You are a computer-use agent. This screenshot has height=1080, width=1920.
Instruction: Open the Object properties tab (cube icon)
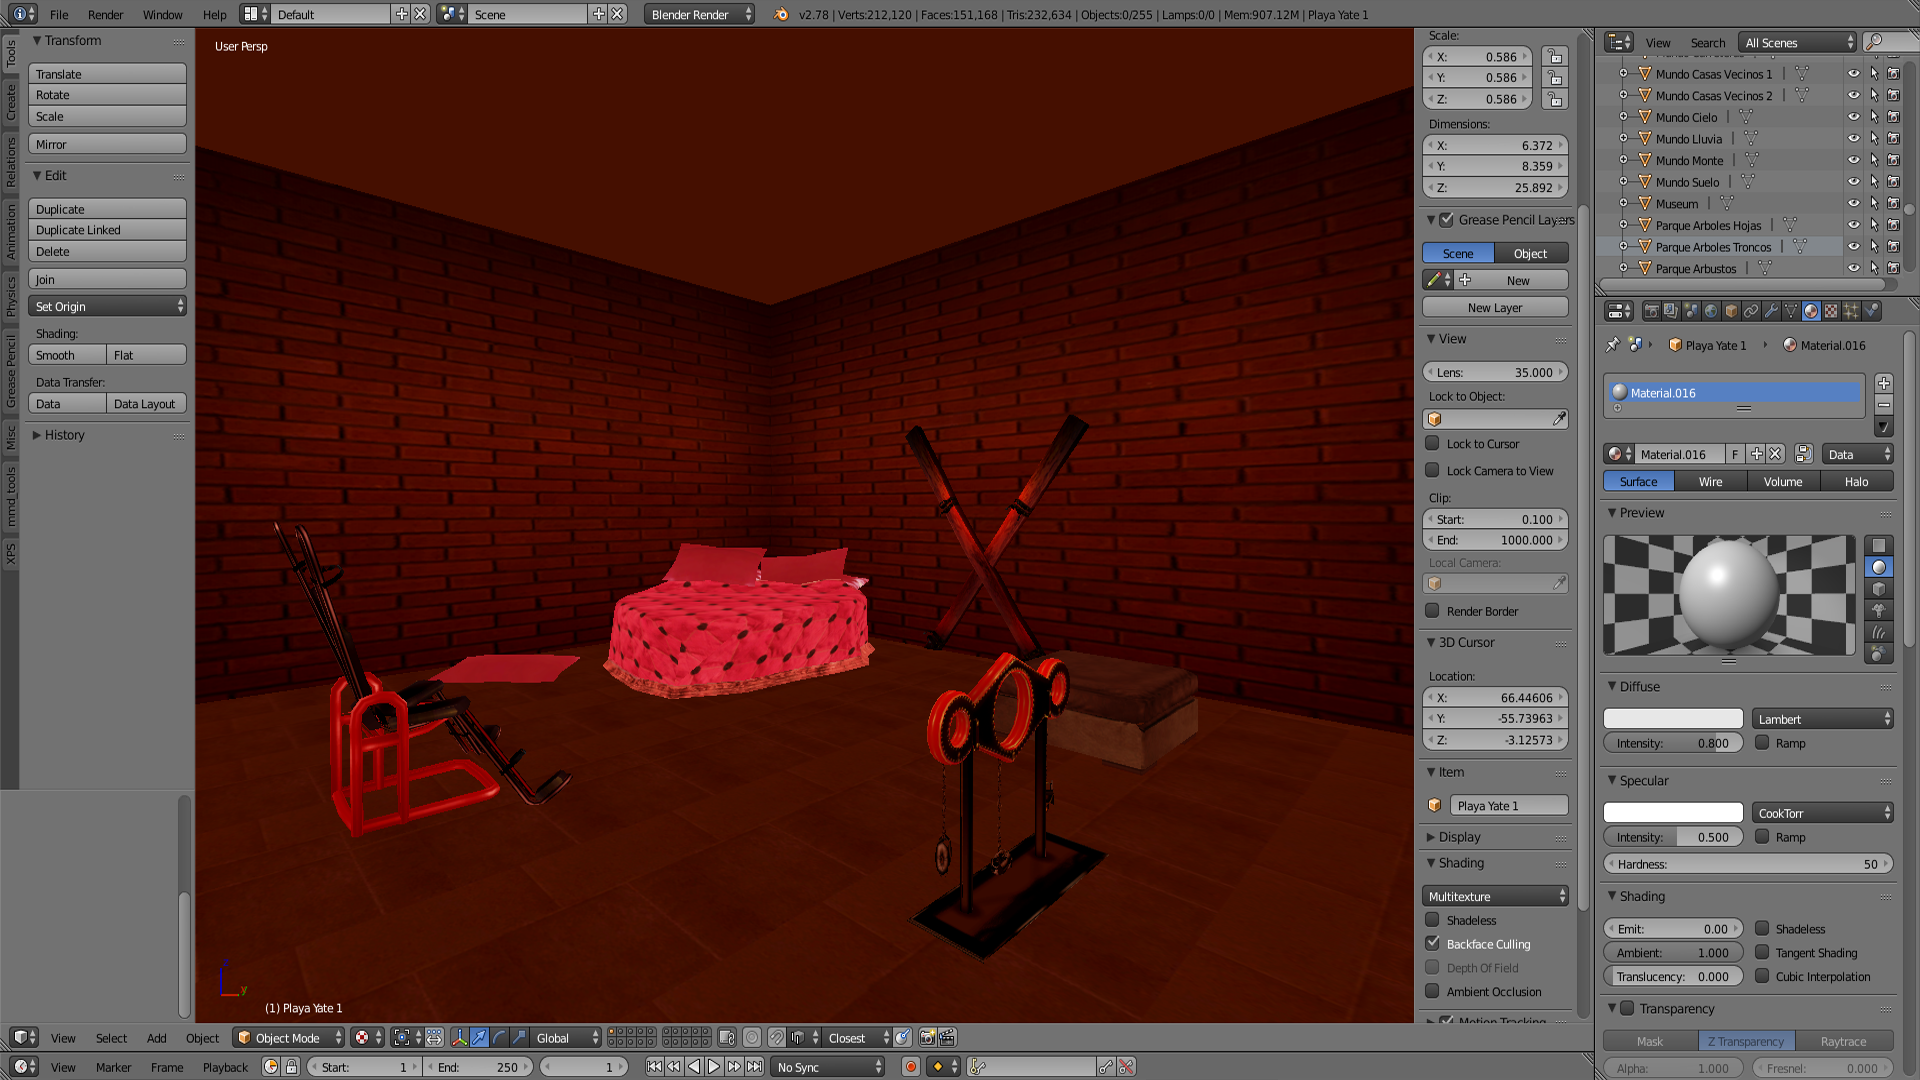coord(1731,311)
